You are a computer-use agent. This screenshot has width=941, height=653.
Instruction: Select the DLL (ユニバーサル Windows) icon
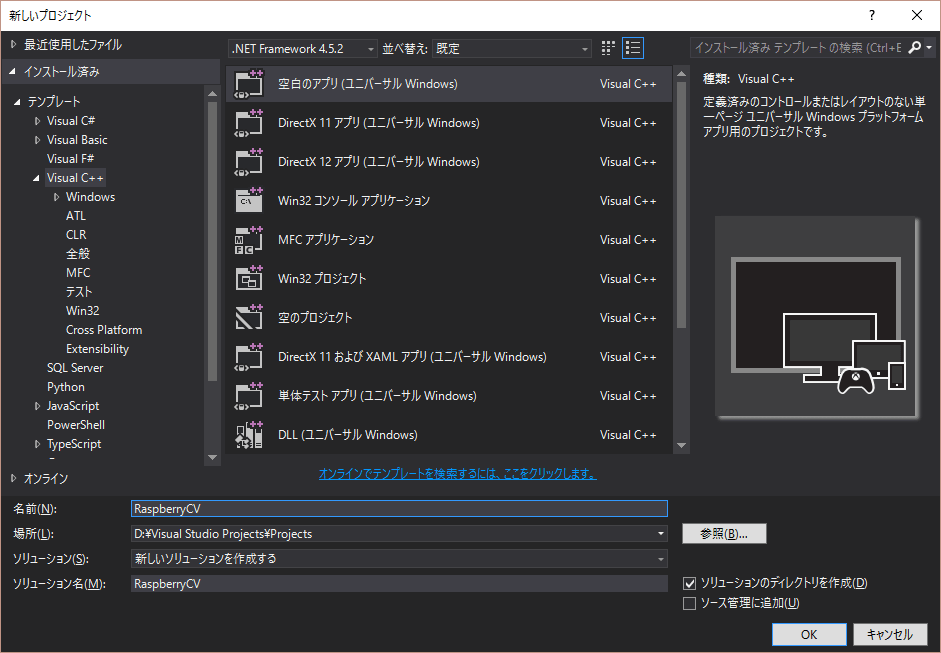click(x=248, y=435)
